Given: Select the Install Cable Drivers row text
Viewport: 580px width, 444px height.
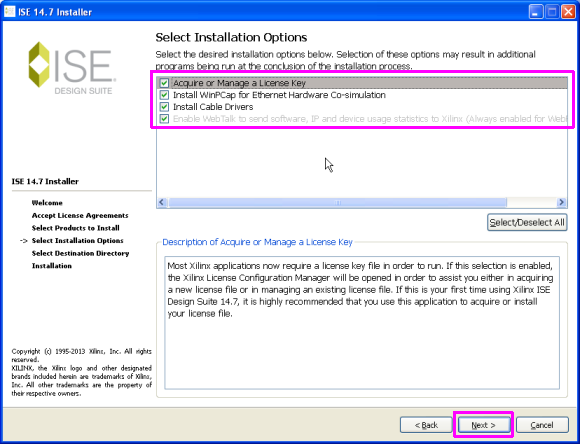Looking at the screenshot, I should tap(213, 107).
